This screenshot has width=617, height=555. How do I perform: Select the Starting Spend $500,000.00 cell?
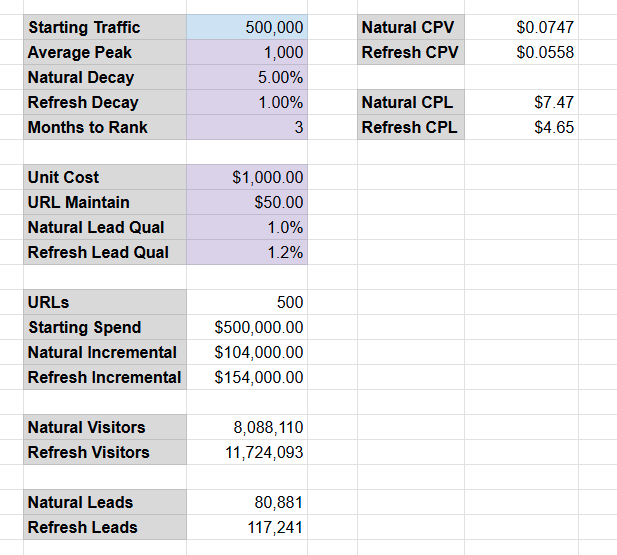click(x=247, y=328)
